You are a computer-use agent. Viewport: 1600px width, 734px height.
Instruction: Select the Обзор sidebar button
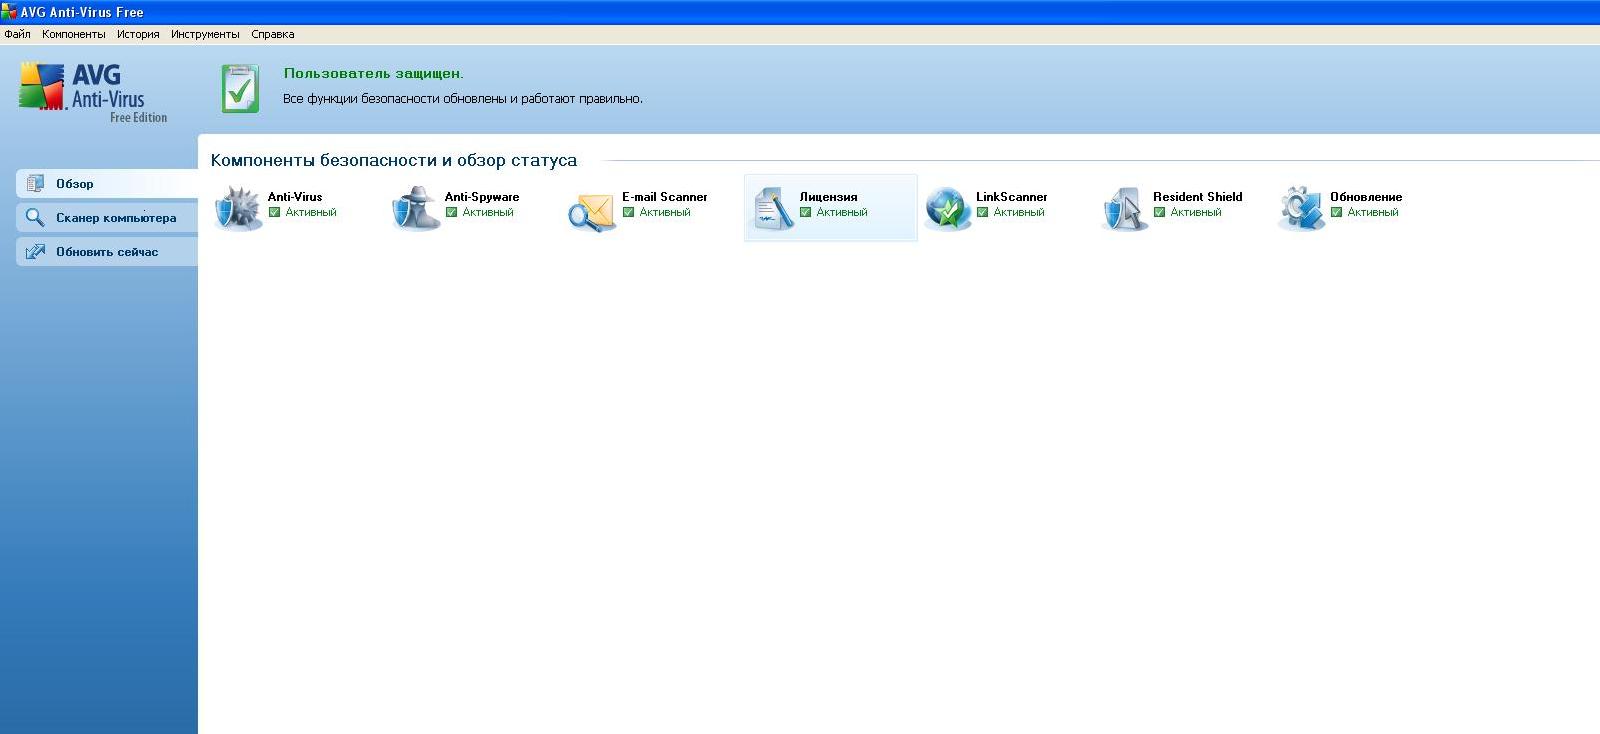click(x=107, y=184)
